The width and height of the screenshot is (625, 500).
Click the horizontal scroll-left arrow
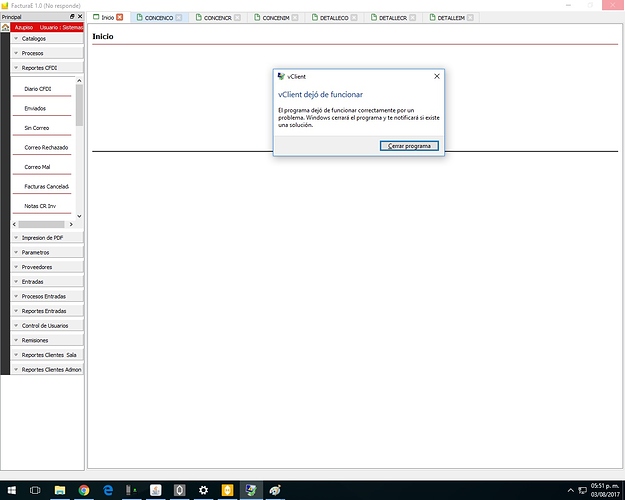pyautogui.click(x=14, y=224)
